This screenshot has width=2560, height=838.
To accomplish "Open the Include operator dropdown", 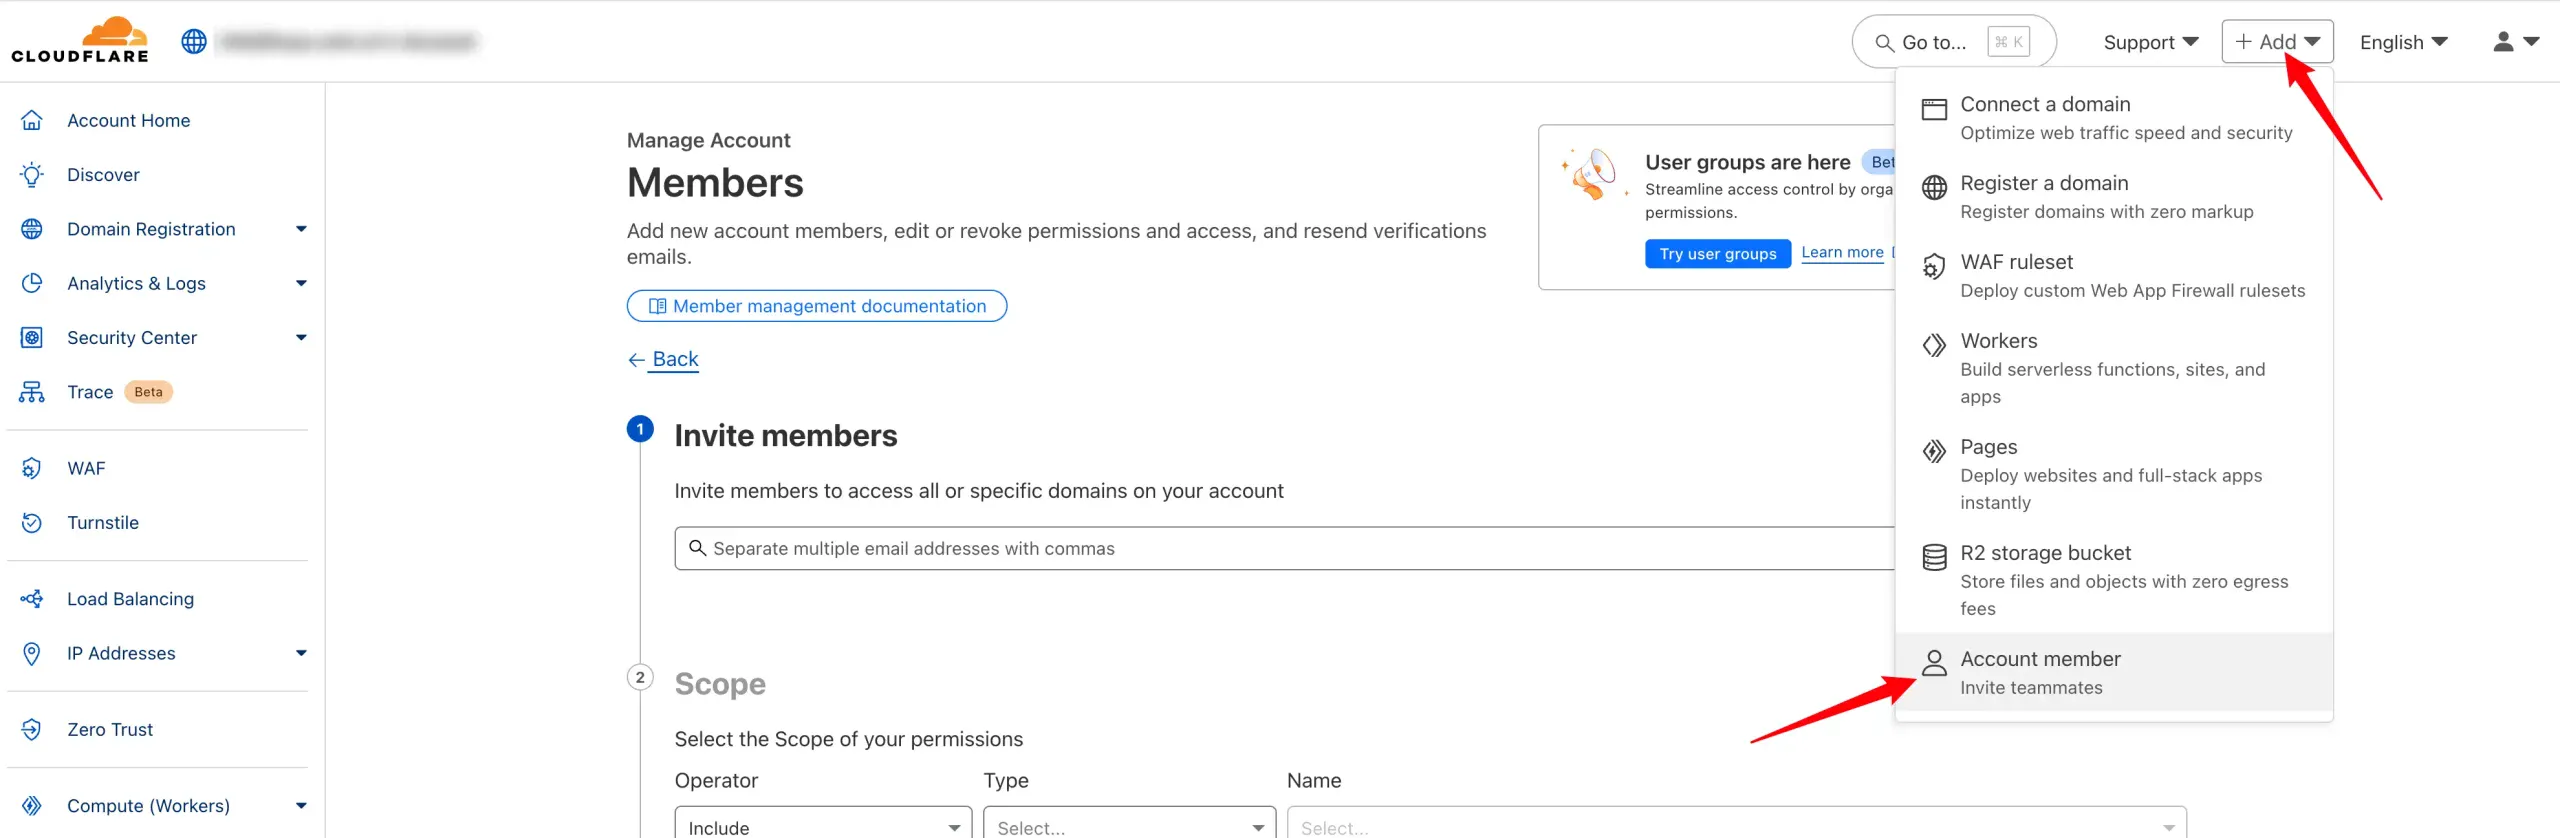I will (x=822, y=826).
